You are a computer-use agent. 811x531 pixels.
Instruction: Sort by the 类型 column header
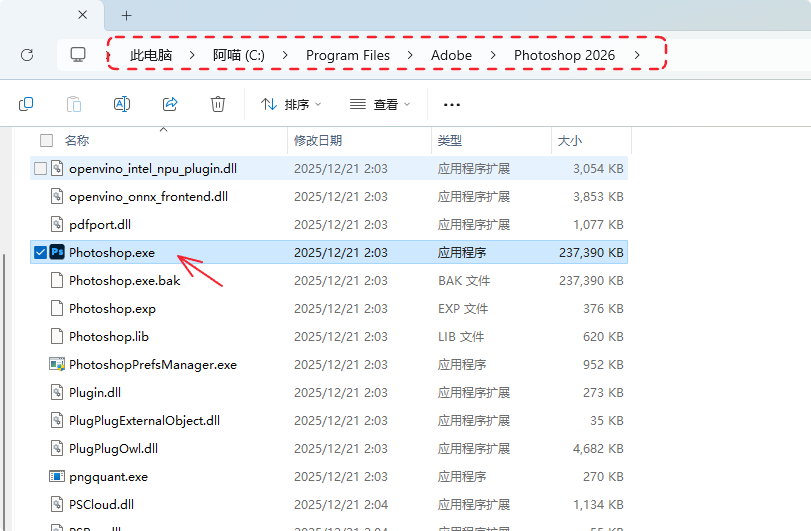point(491,141)
